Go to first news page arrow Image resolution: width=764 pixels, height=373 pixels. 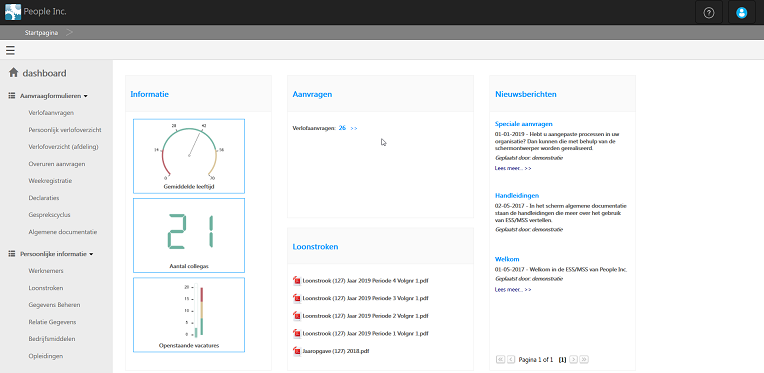click(x=500, y=359)
